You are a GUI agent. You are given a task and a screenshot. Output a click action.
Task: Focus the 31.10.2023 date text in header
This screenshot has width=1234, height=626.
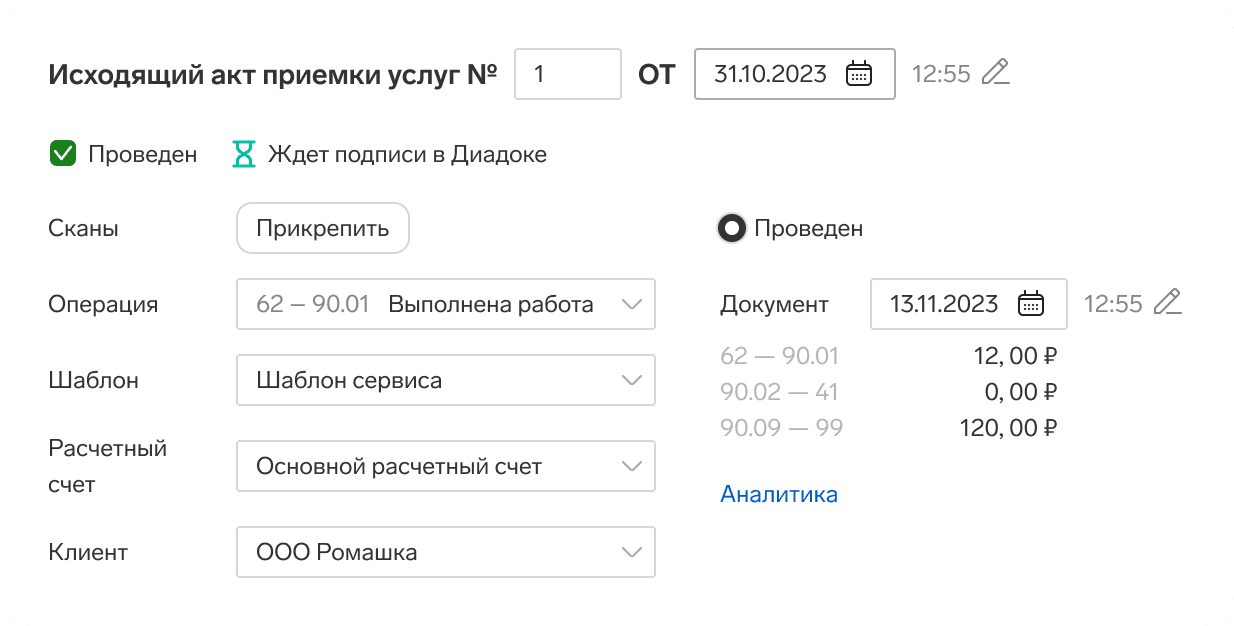(770, 74)
